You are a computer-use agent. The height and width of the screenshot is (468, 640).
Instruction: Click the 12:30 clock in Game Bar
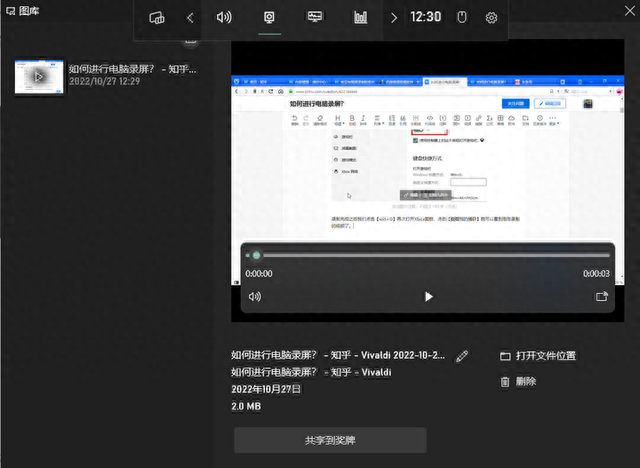[x=425, y=17]
